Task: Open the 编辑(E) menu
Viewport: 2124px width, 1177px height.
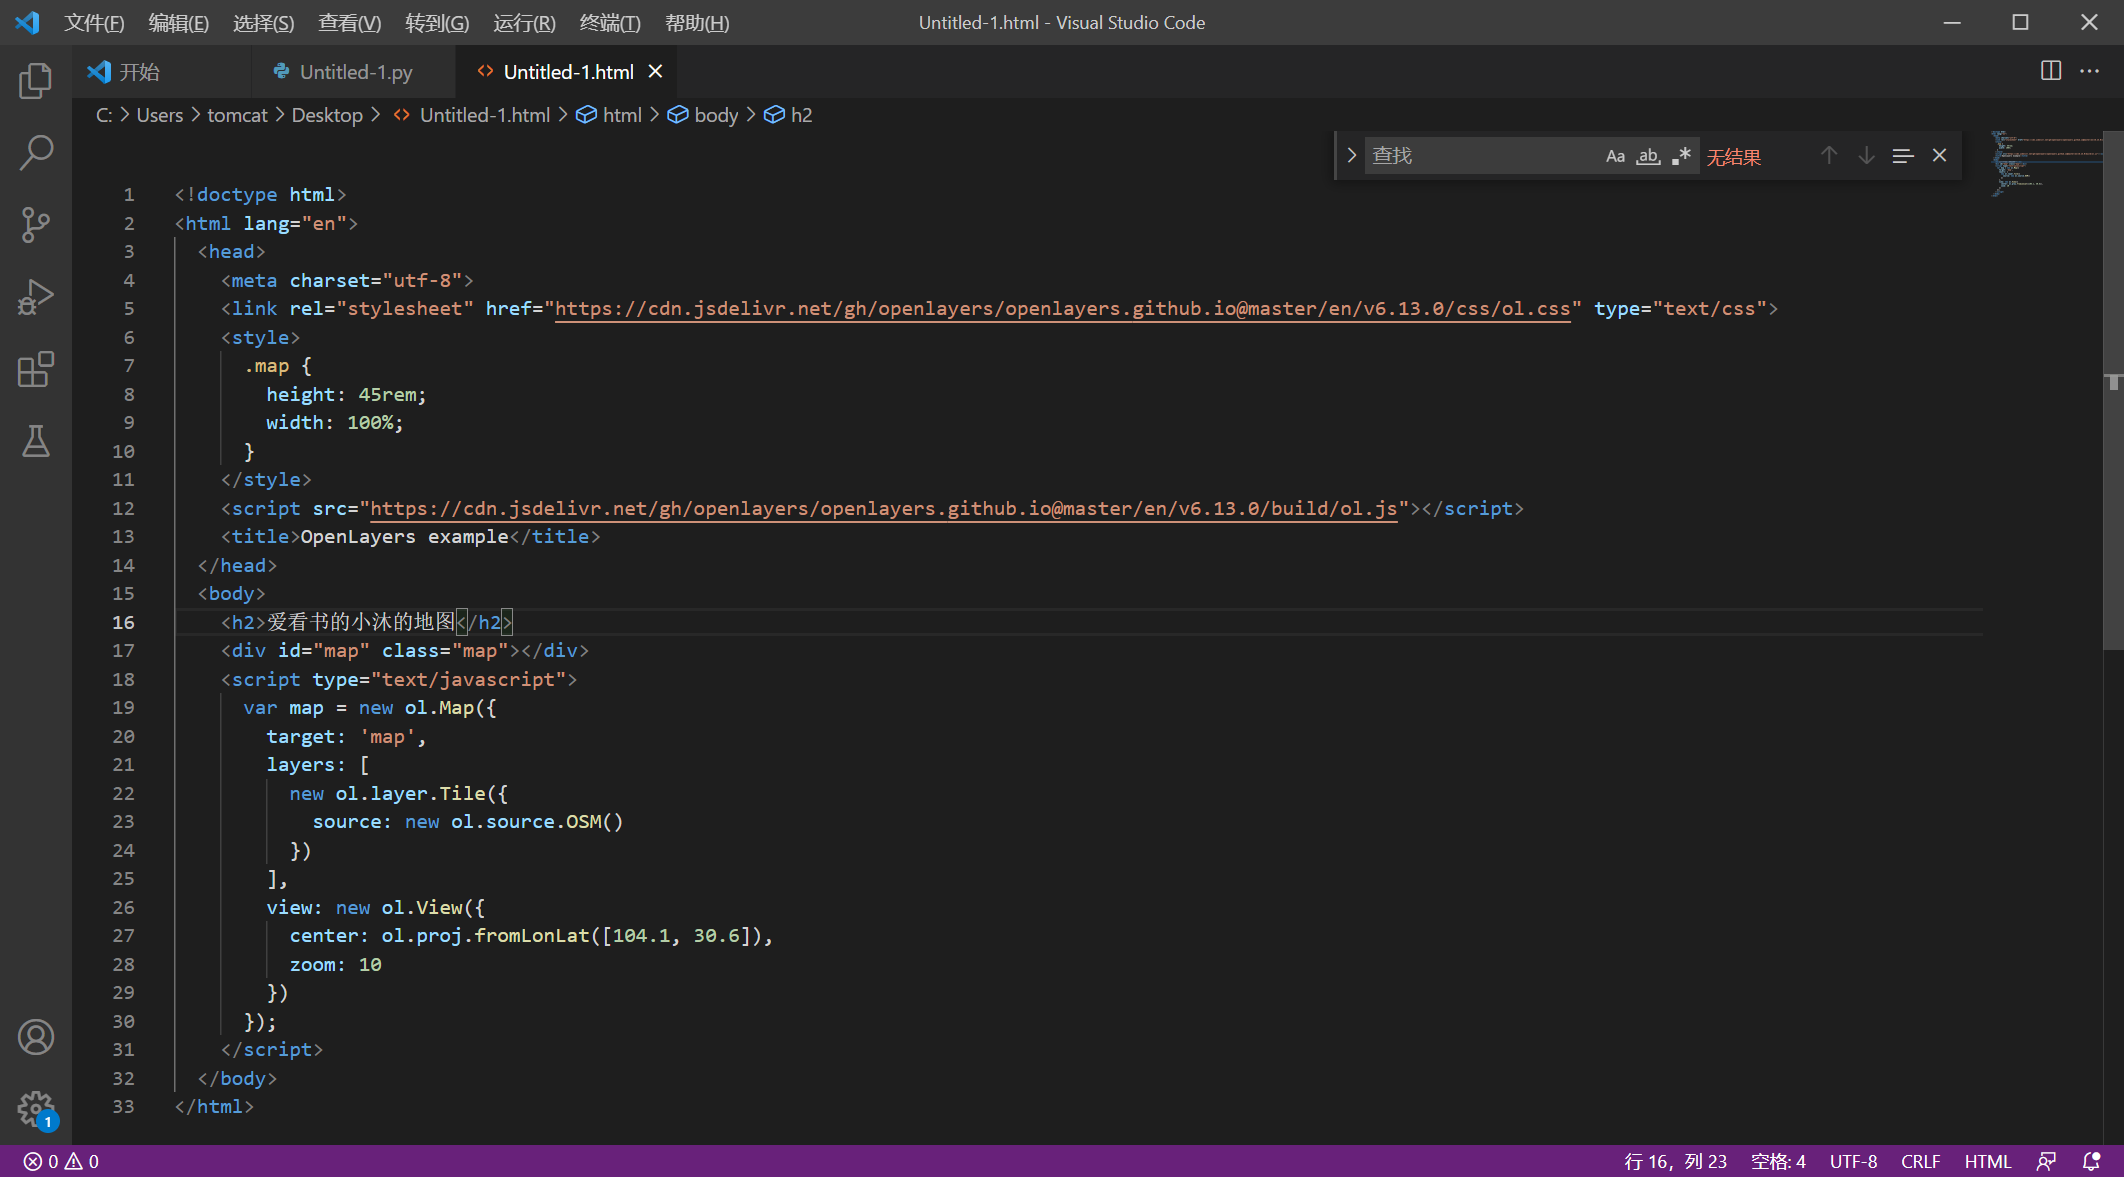Action: (x=178, y=22)
